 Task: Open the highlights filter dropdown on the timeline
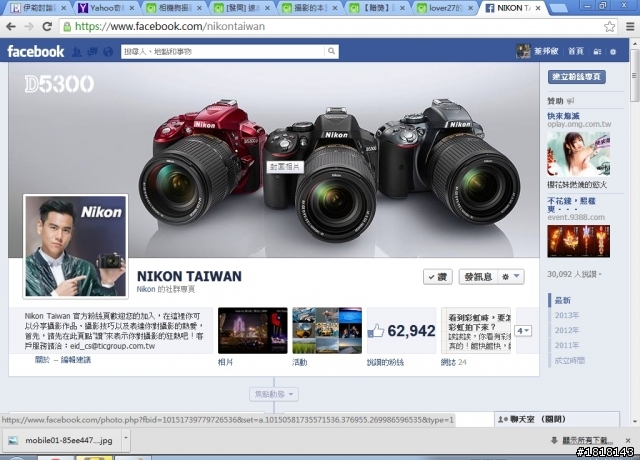tap(274, 394)
